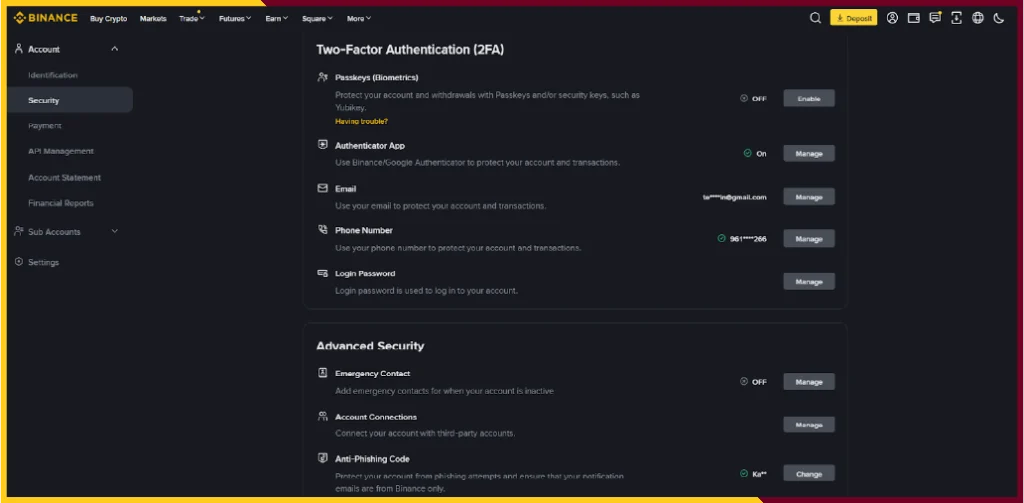Manage the Authenticator App
Image resolution: width=1024 pixels, height=503 pixels.
point(809,154)
